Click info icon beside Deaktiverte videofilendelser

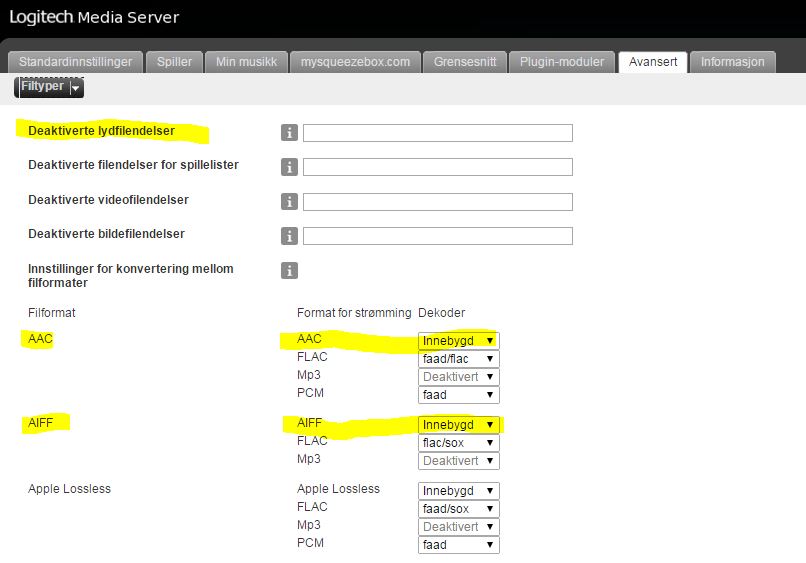290,202
